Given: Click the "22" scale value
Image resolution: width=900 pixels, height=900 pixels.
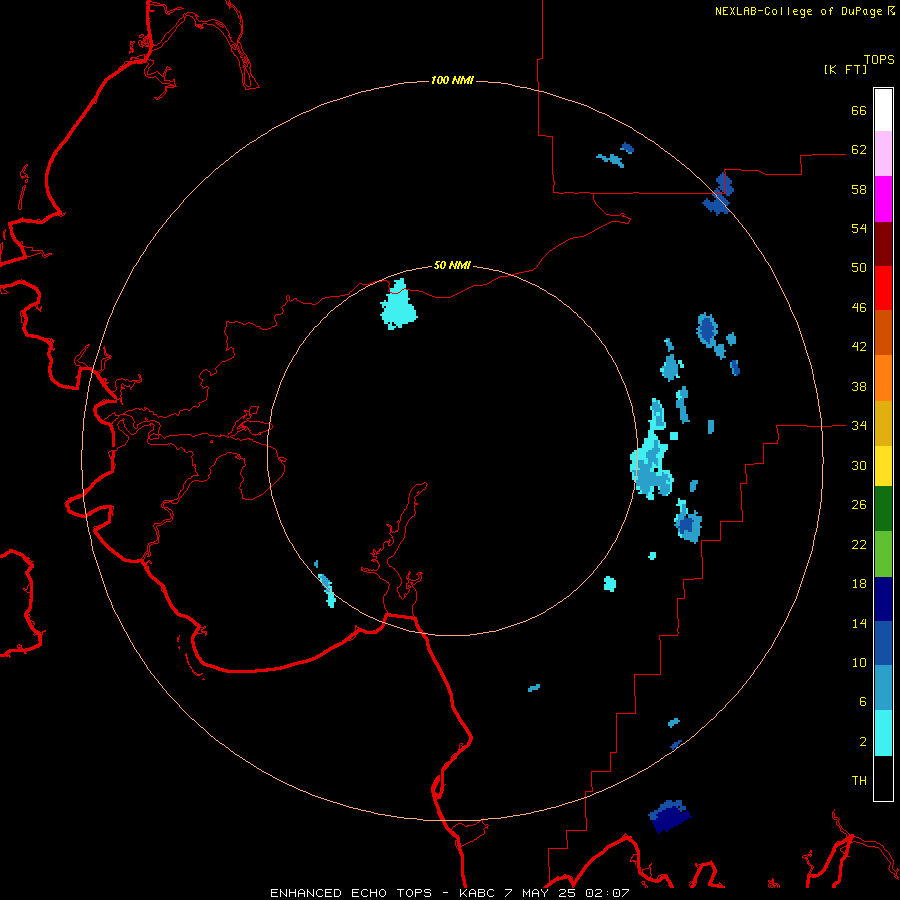Looking at the screenshot, I should [x=859, y=545].
